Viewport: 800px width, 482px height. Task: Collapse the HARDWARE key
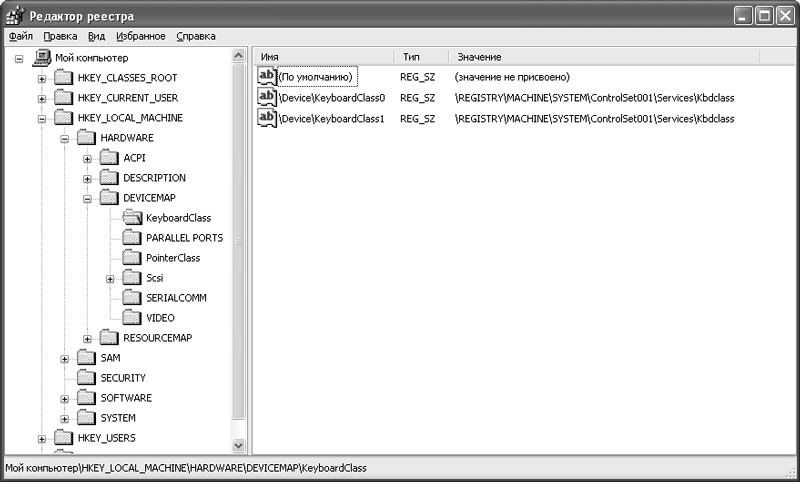tap(65, 139)
